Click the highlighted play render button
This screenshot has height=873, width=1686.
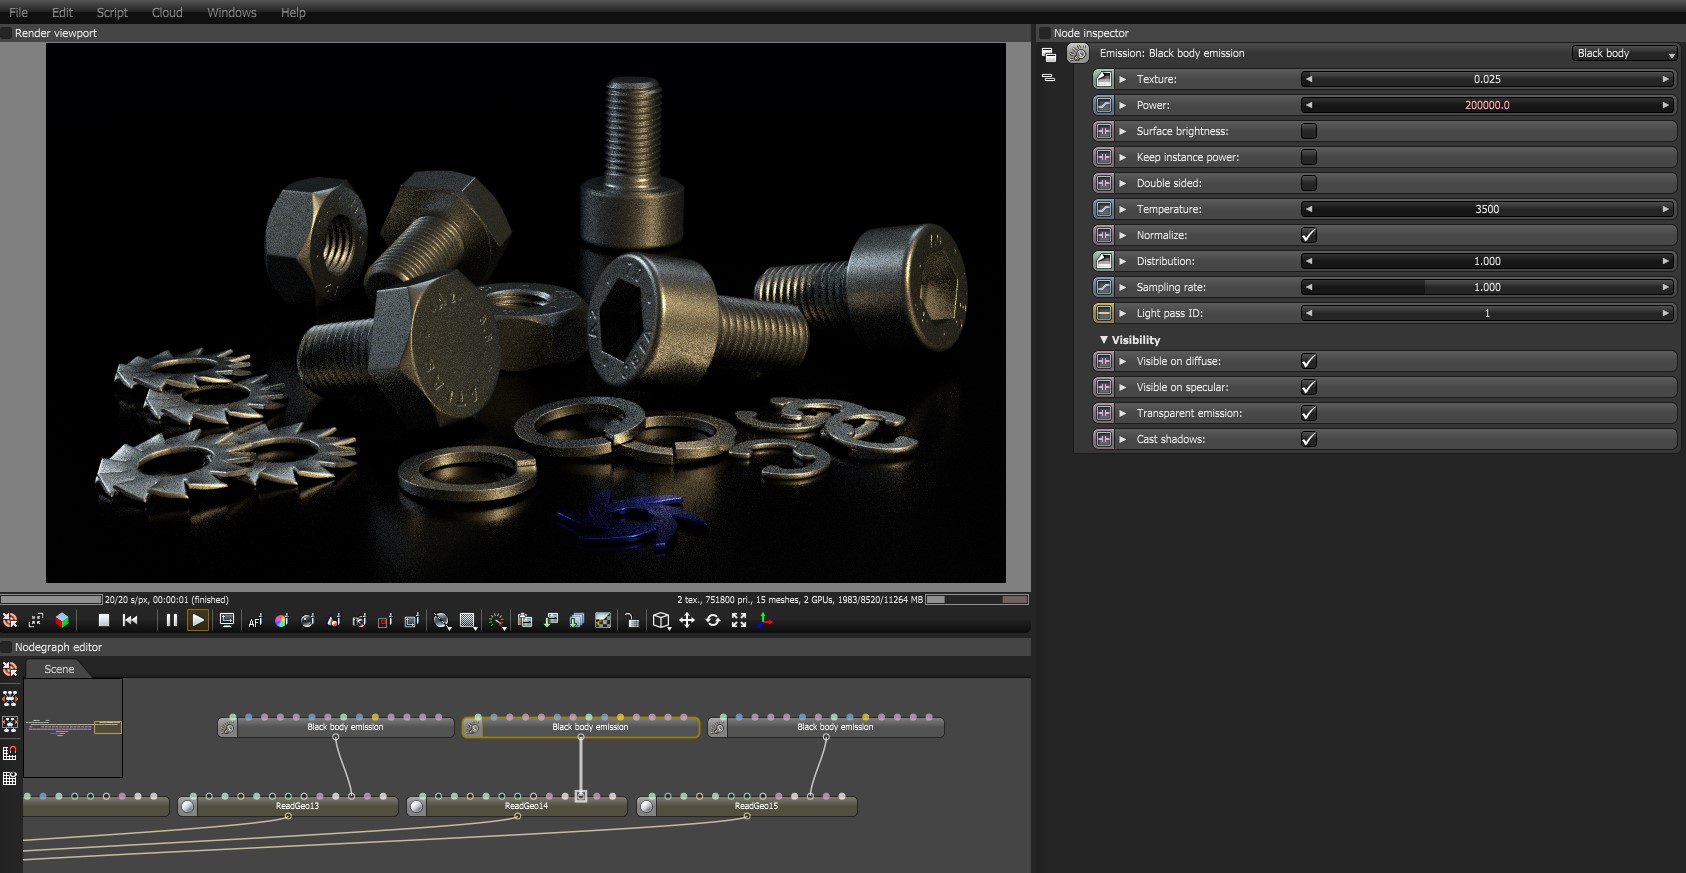[x=198, y=620]
